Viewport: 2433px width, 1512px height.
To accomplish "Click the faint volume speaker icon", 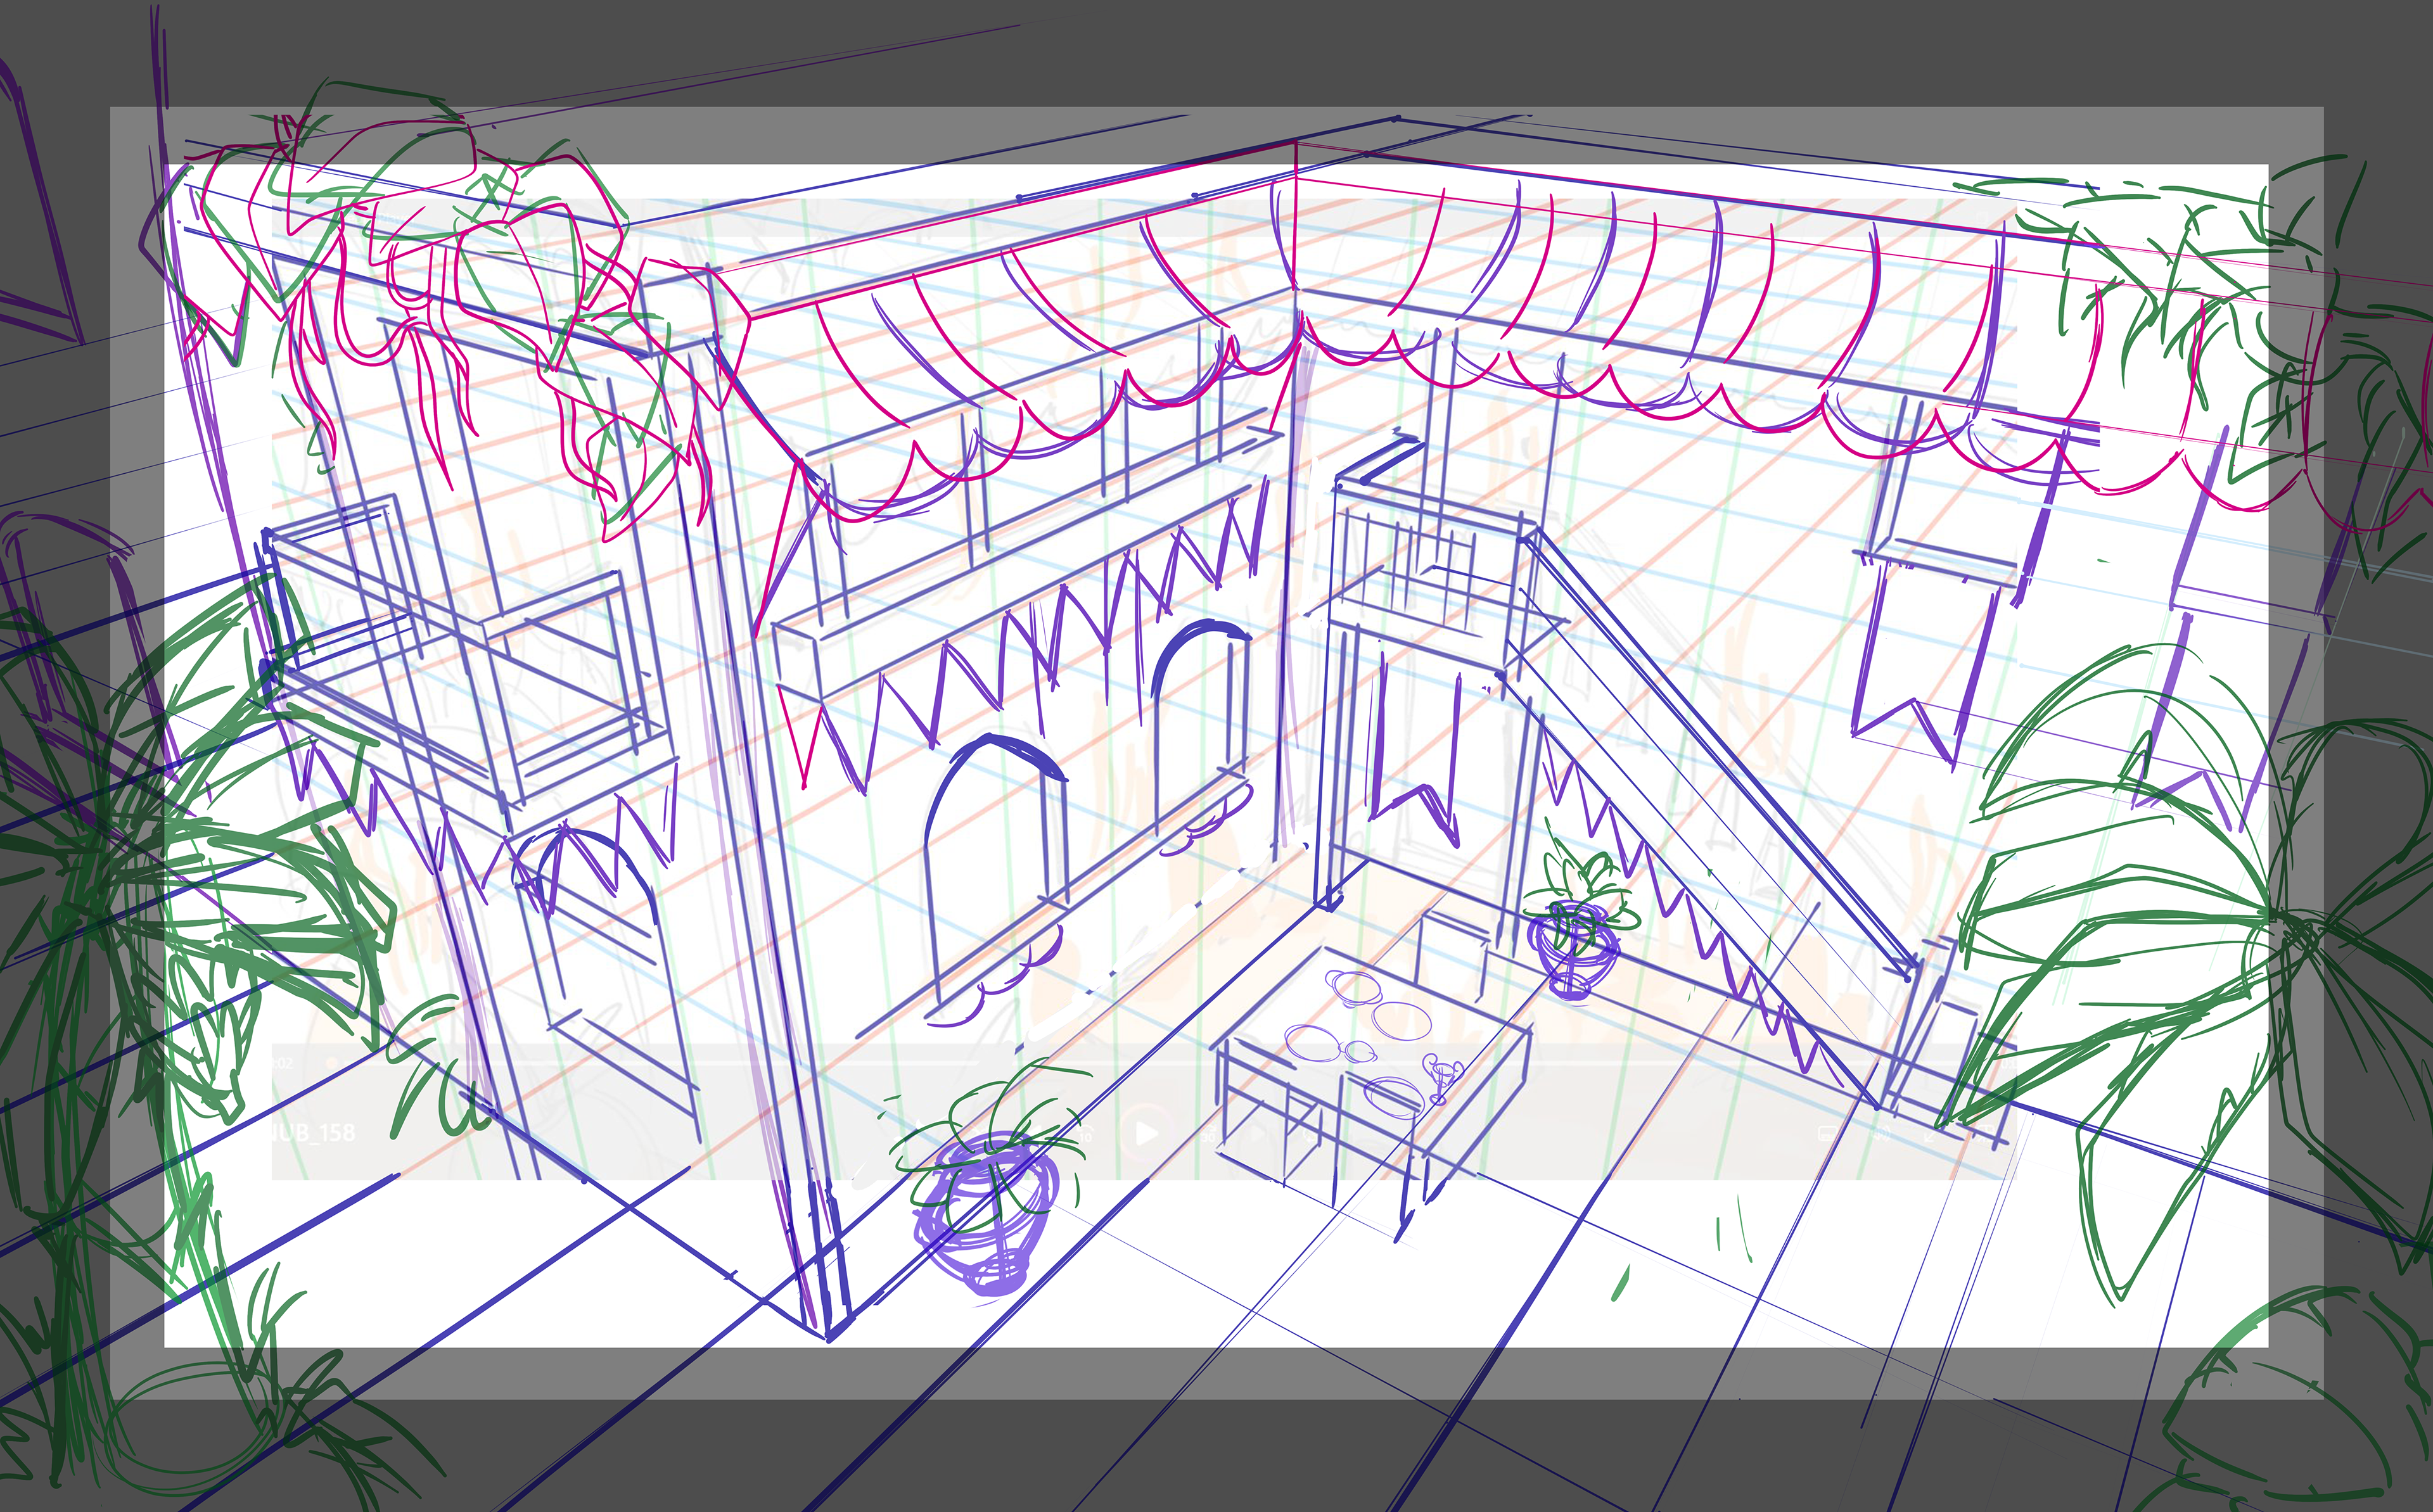I will coord(1882,1134).
